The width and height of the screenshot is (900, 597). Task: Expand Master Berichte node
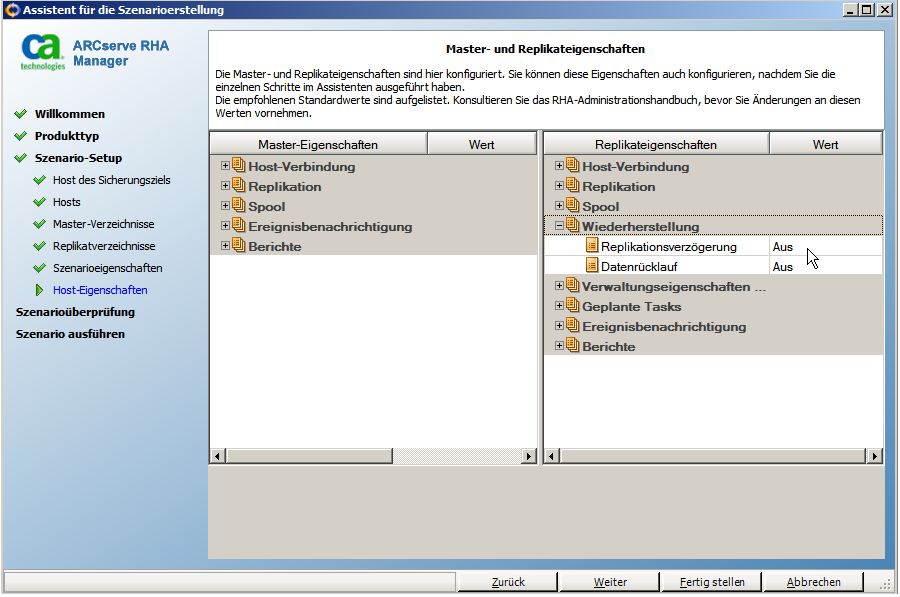pyautogui.click(x=226, y=246)
